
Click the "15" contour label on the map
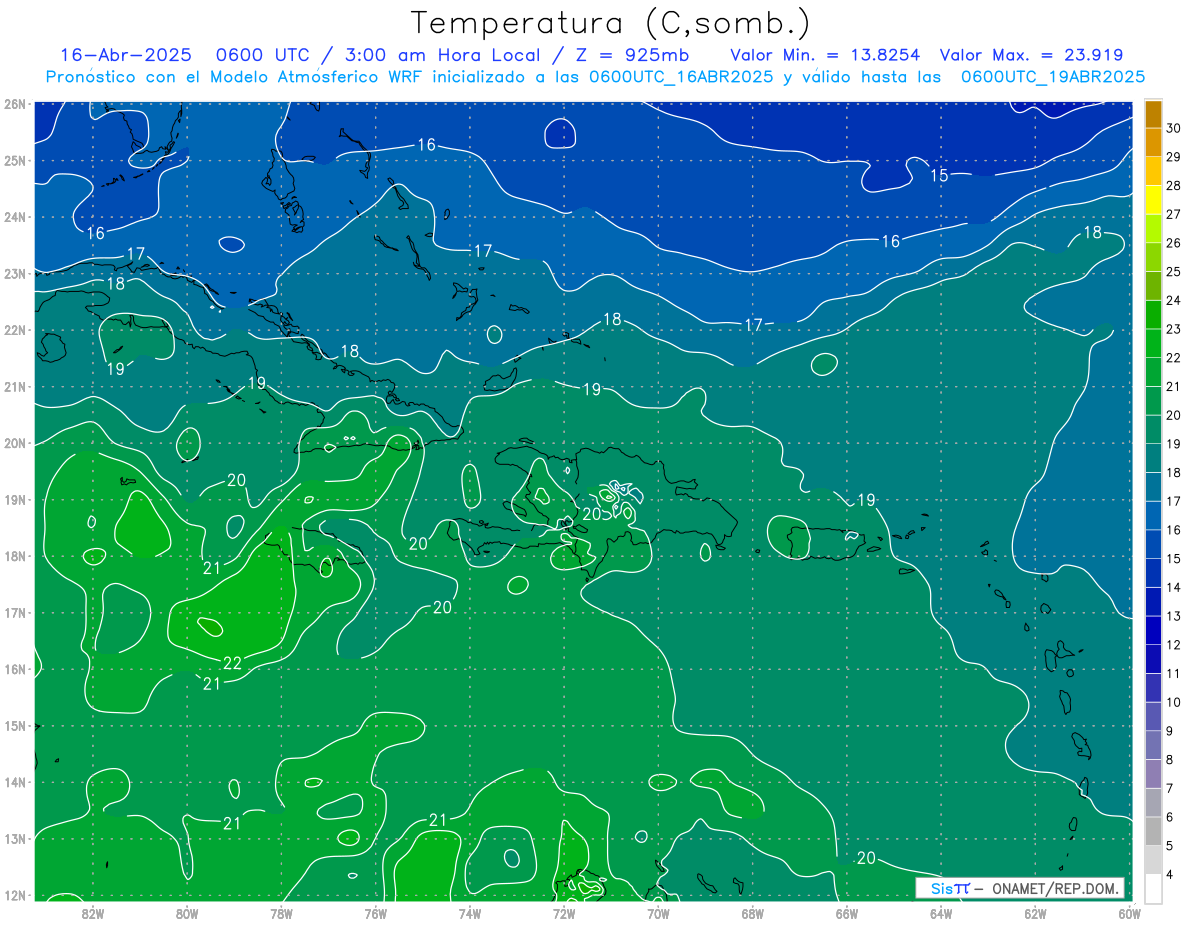tap(939, 176)
